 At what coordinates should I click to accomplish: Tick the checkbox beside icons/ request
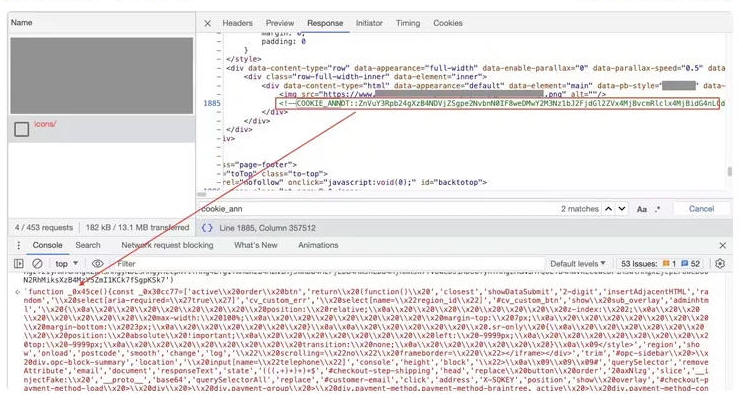click(21, 129)
